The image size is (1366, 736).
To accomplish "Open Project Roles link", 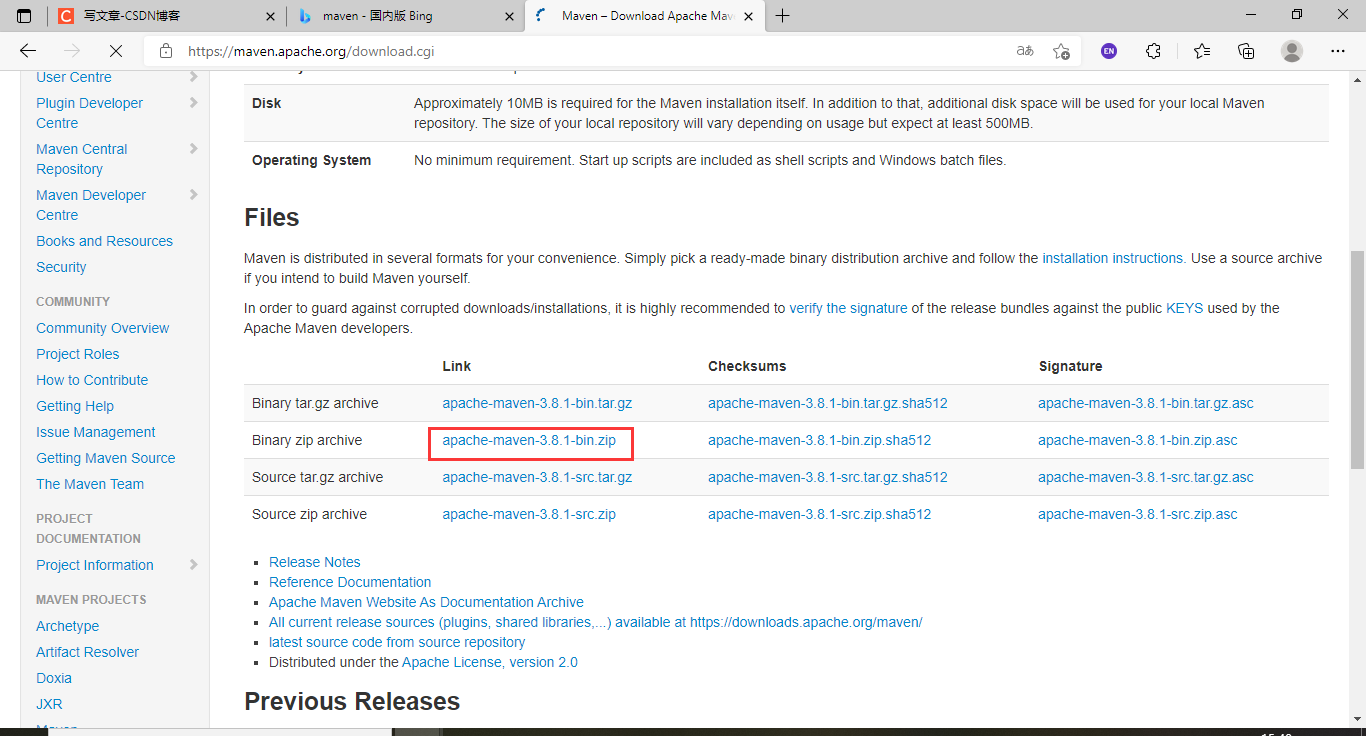I will point(78,354).
